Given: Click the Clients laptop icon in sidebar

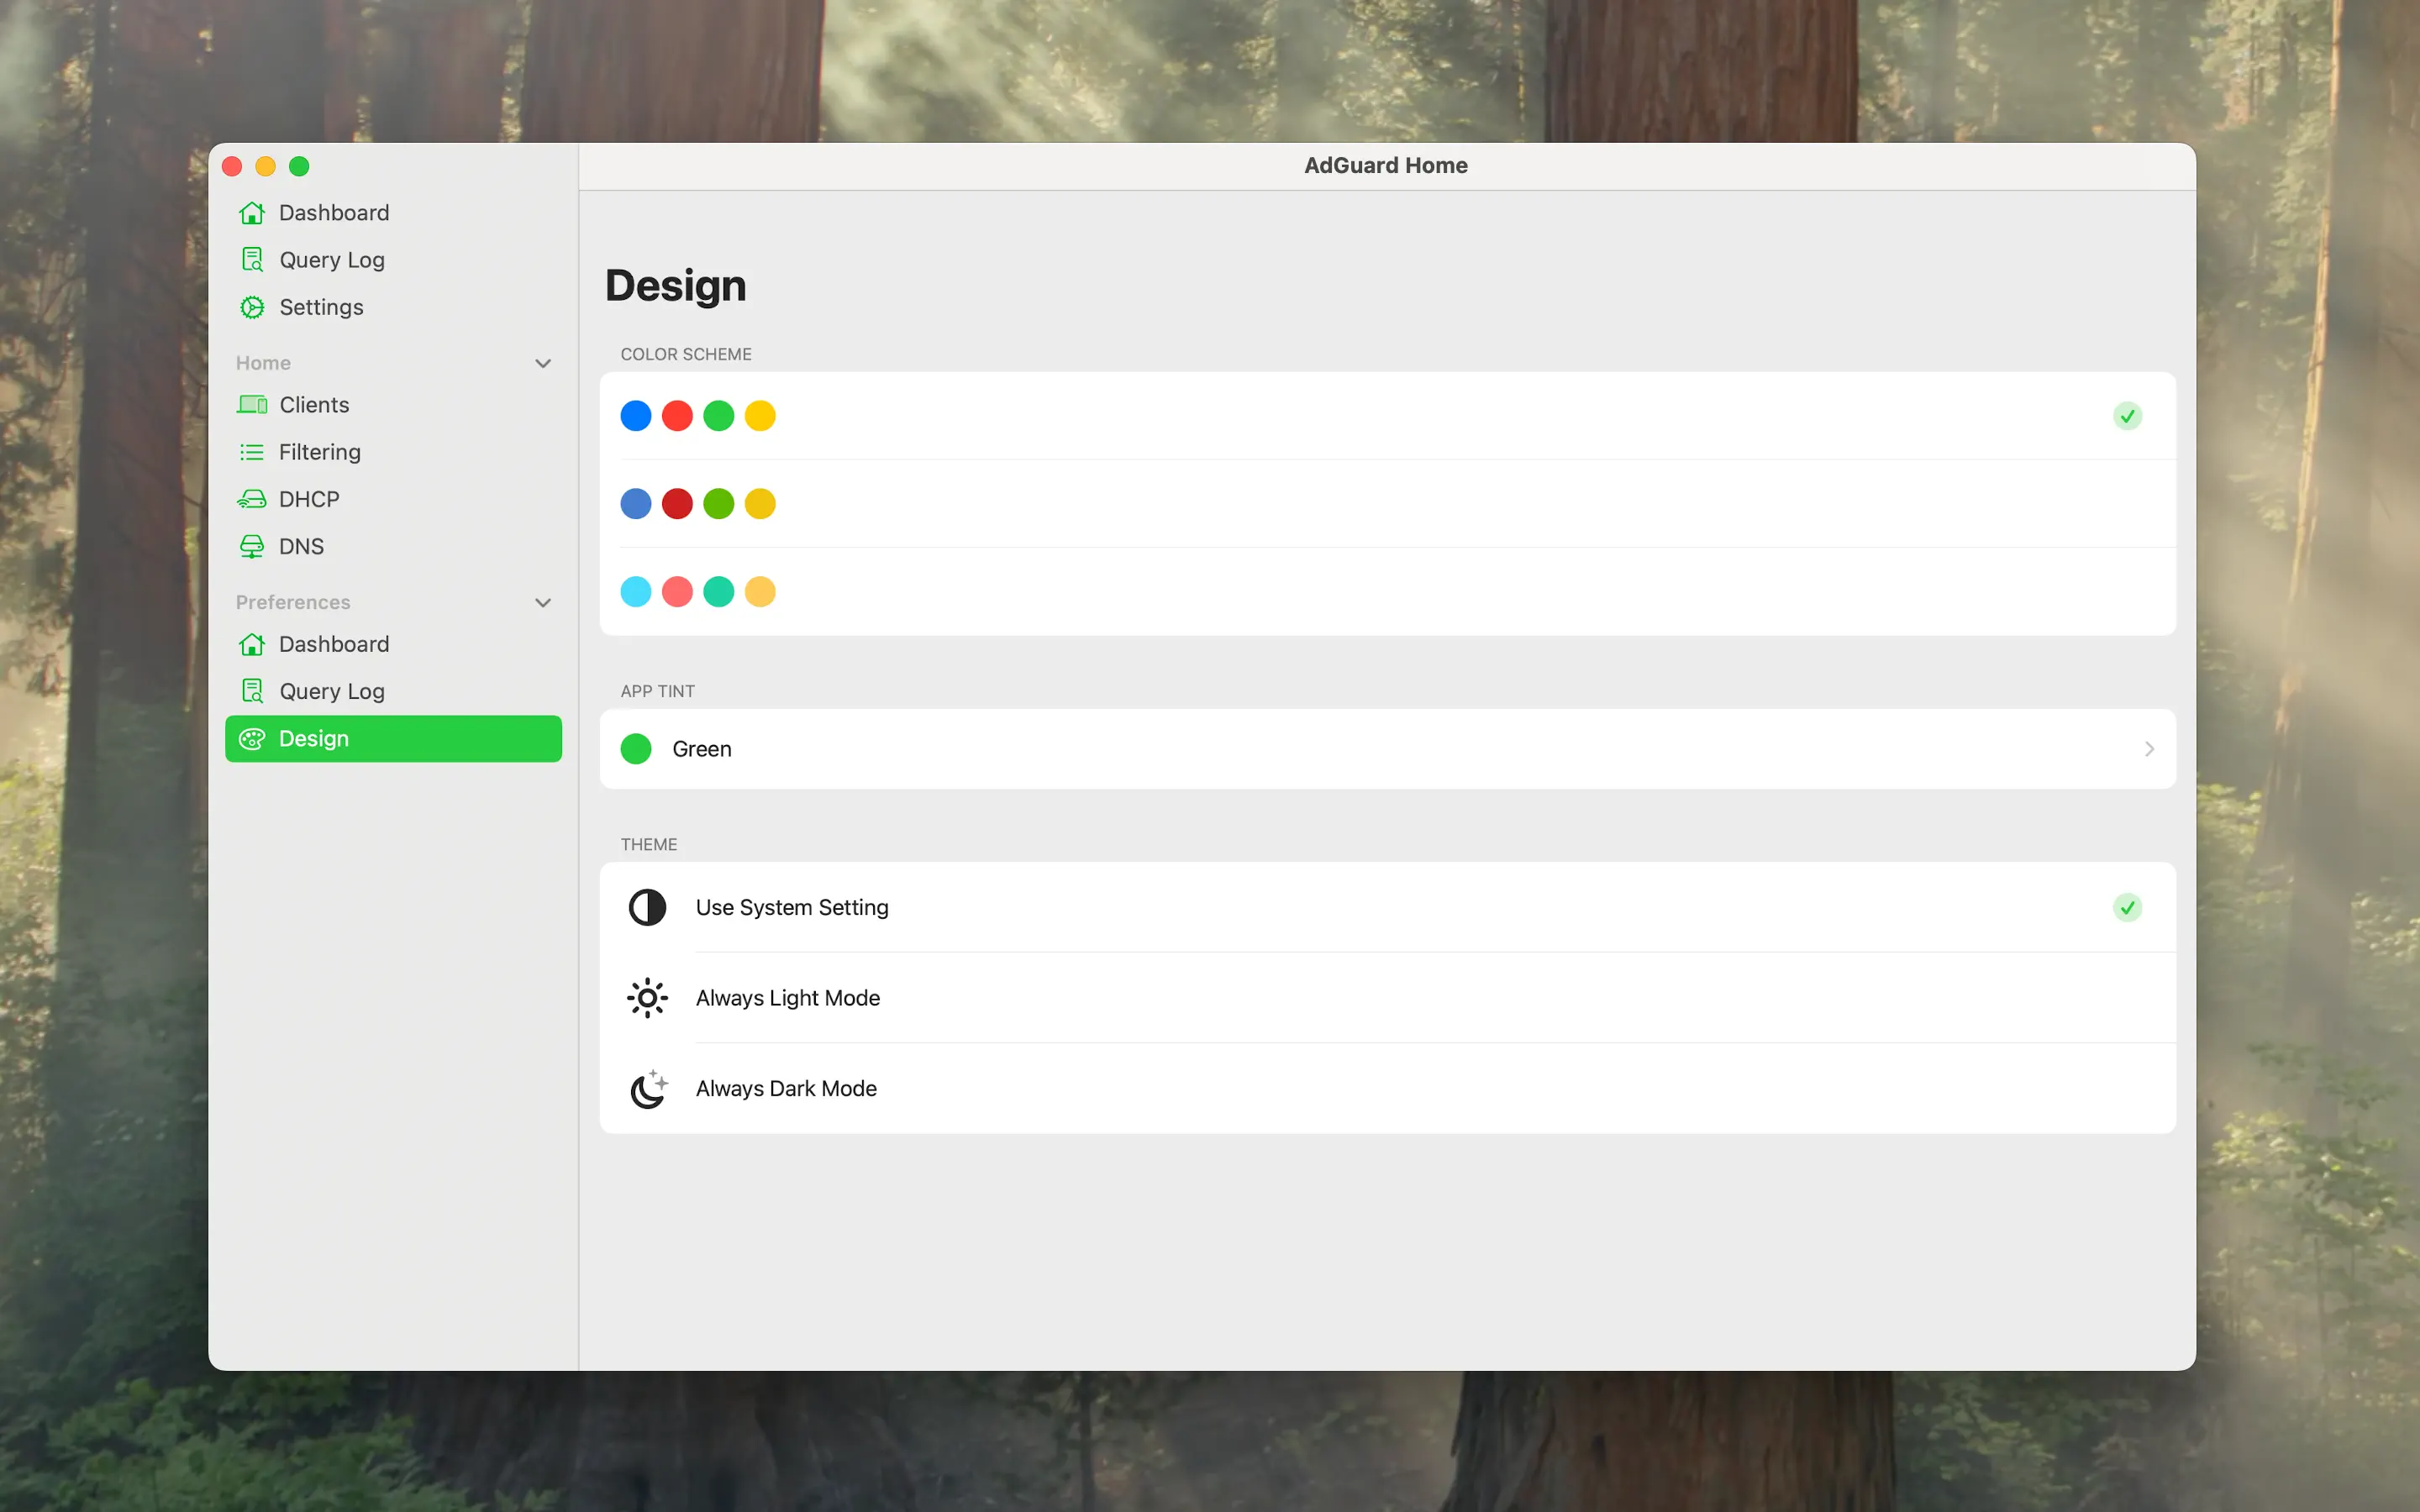Looking at the screenshot, I should pos(252,405).
